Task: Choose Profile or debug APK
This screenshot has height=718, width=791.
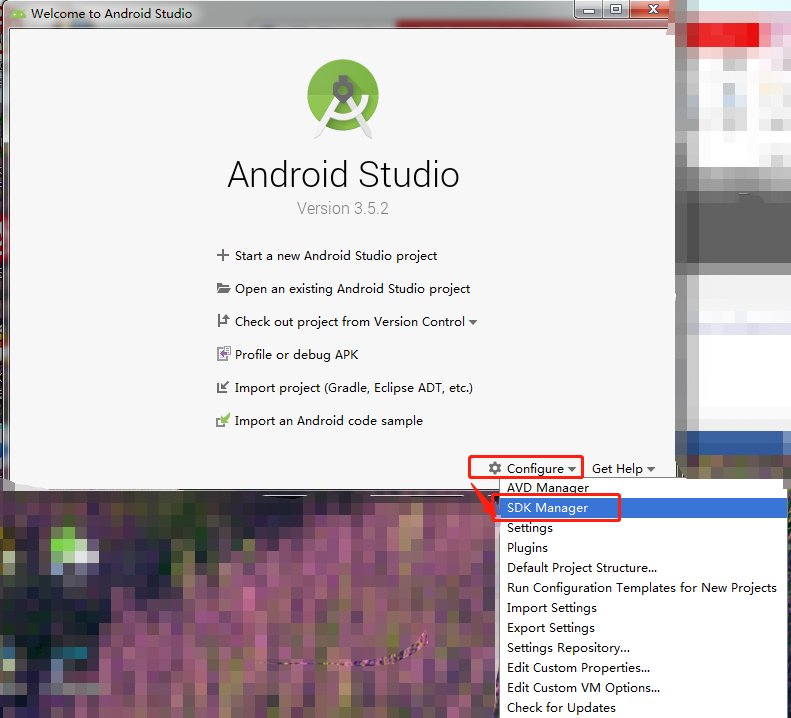Action: coord(296,354)
